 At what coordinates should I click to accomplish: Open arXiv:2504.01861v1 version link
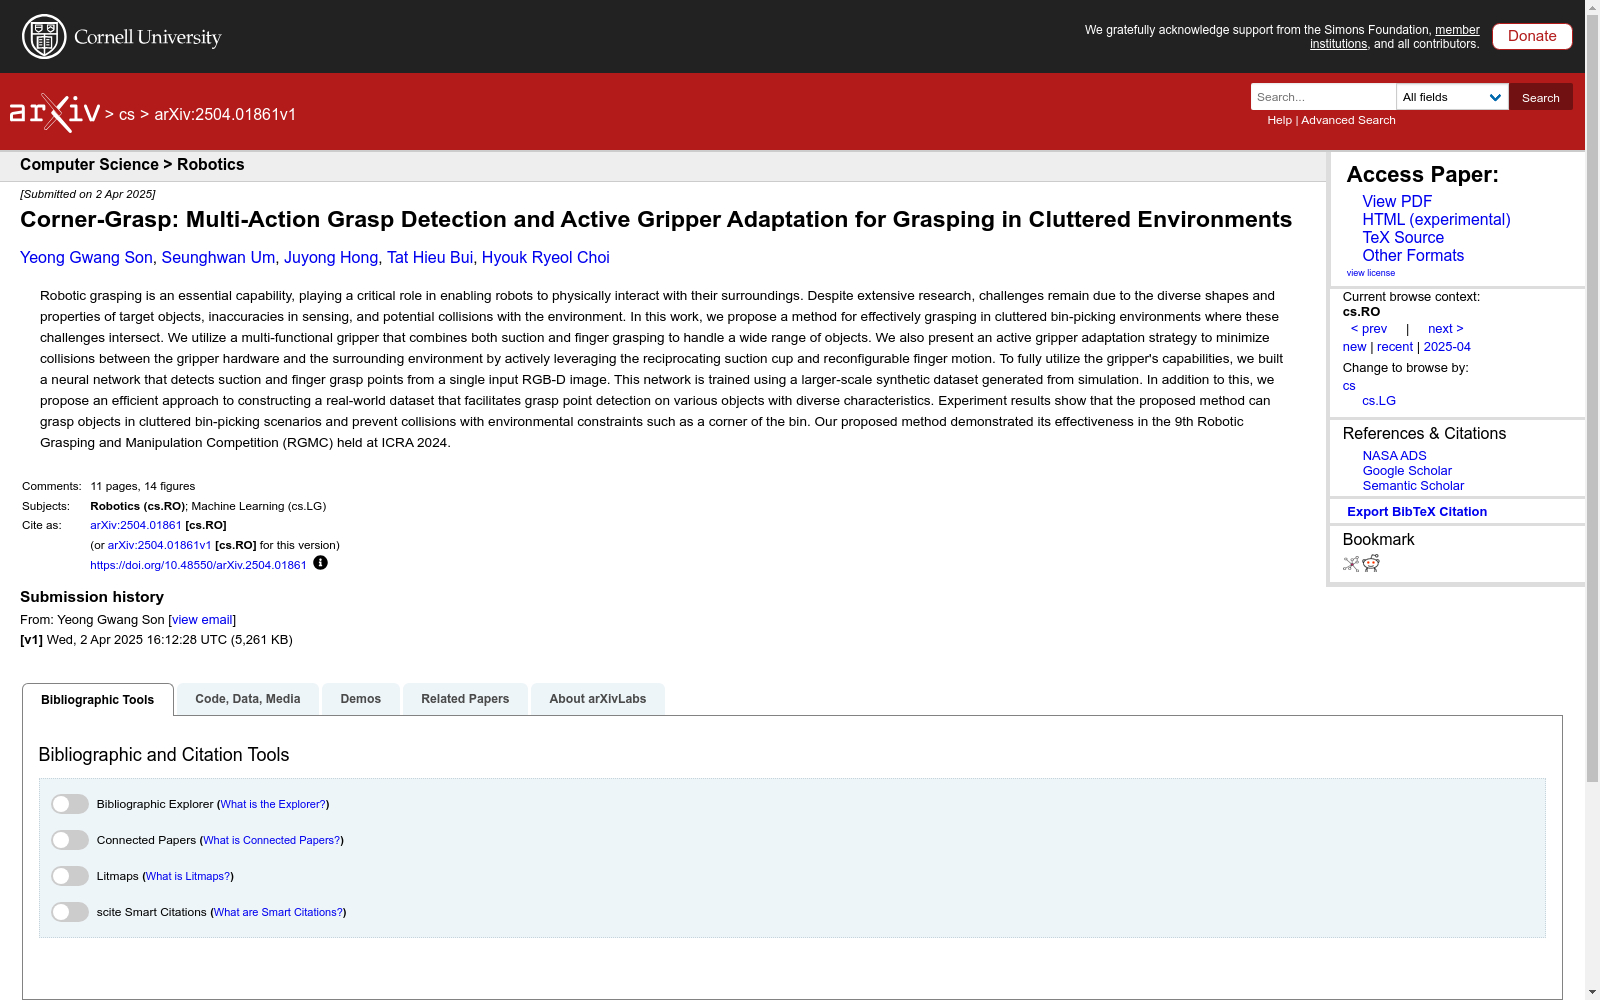[159, 545]
